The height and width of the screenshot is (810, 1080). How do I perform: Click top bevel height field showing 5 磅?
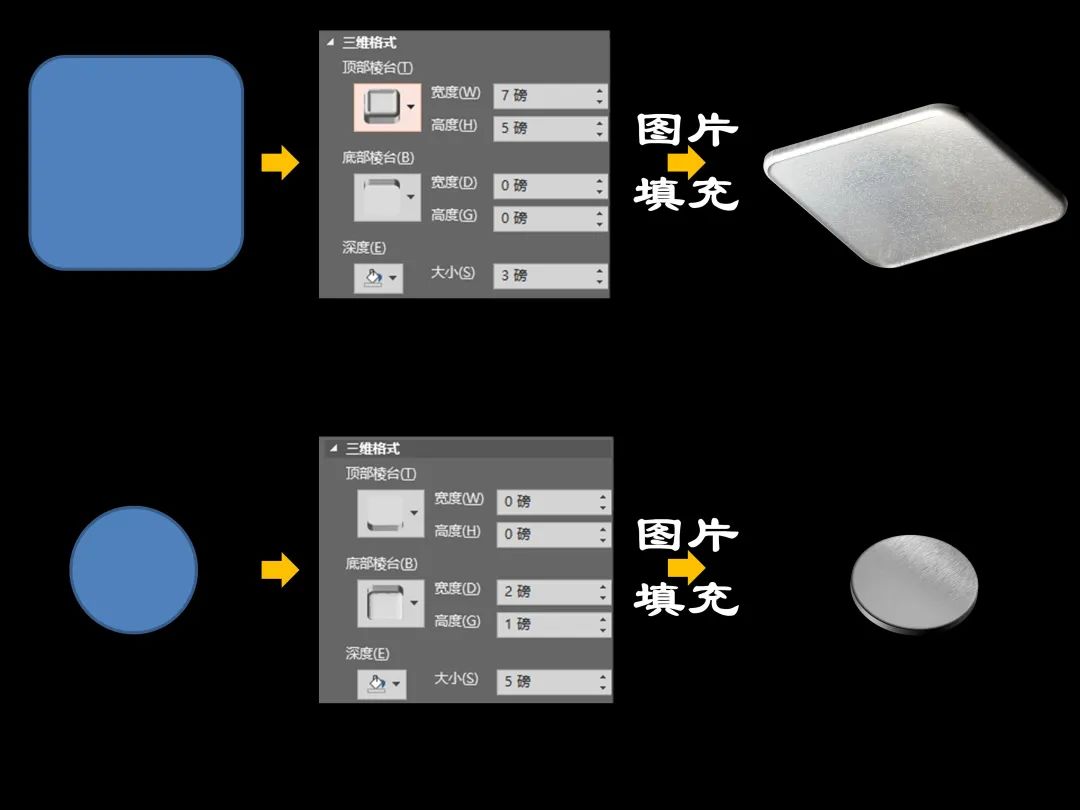tap(550, 128)
